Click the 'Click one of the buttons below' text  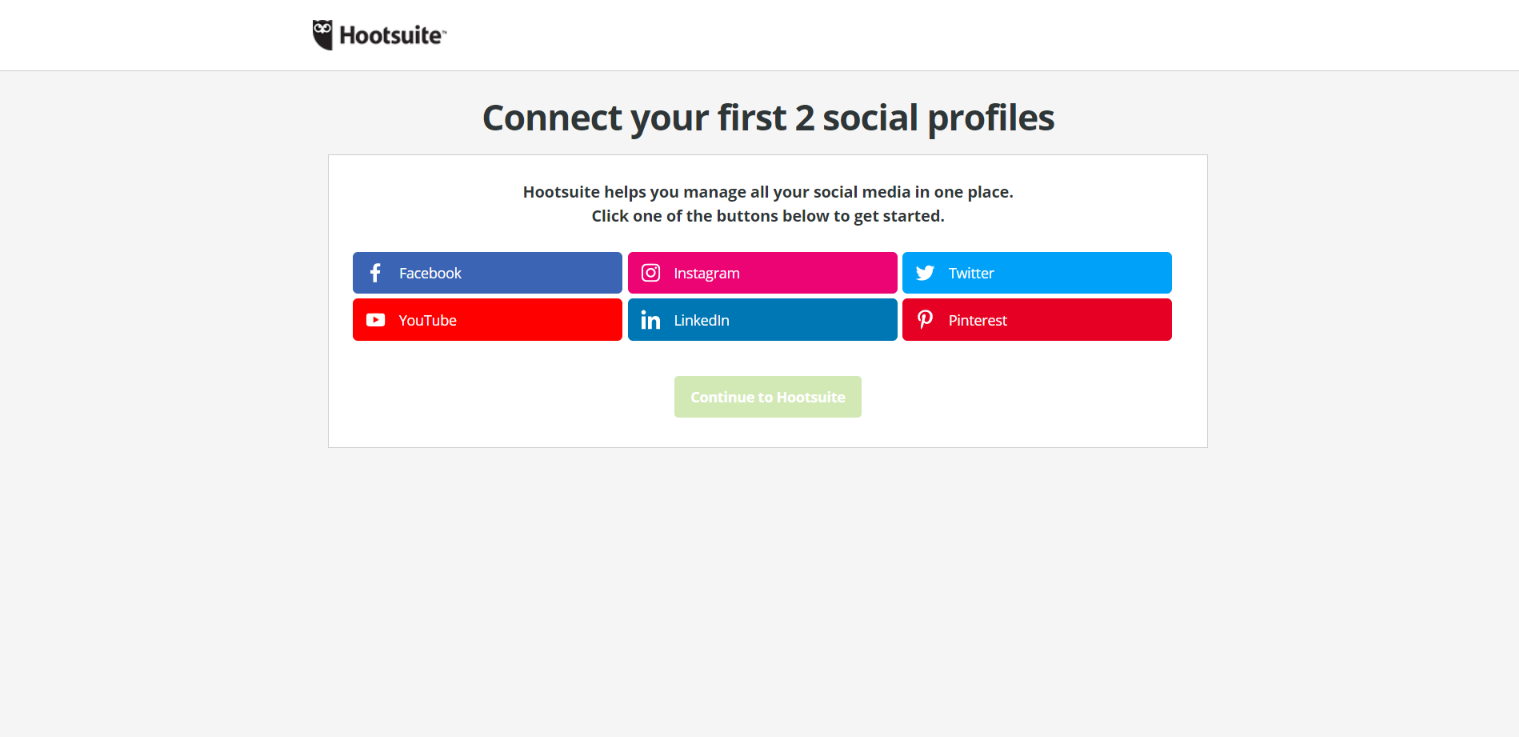click(x=768, y=215)
